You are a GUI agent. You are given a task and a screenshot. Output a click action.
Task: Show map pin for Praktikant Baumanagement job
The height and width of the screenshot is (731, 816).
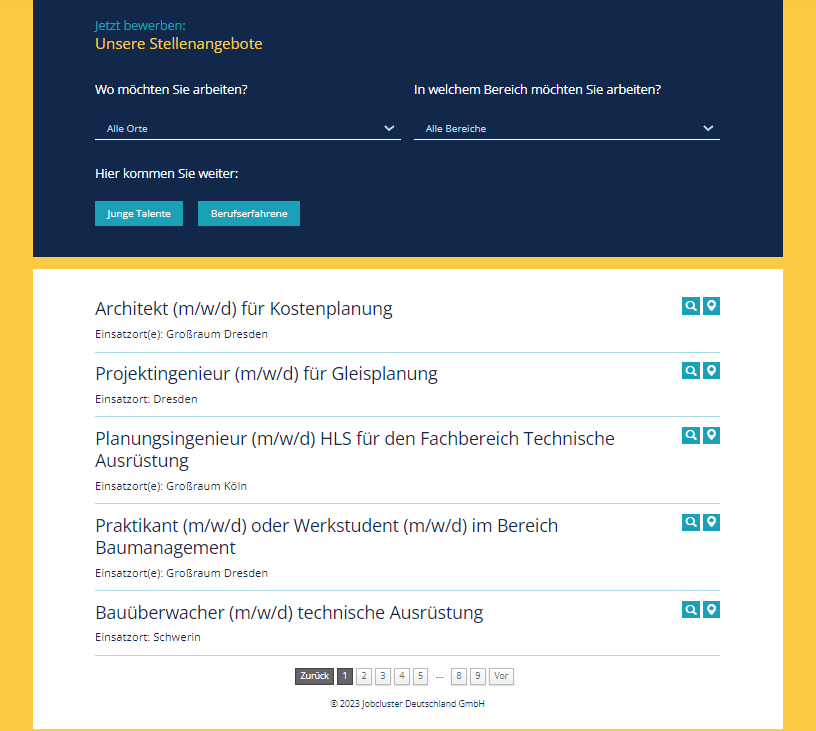(711, 522)
